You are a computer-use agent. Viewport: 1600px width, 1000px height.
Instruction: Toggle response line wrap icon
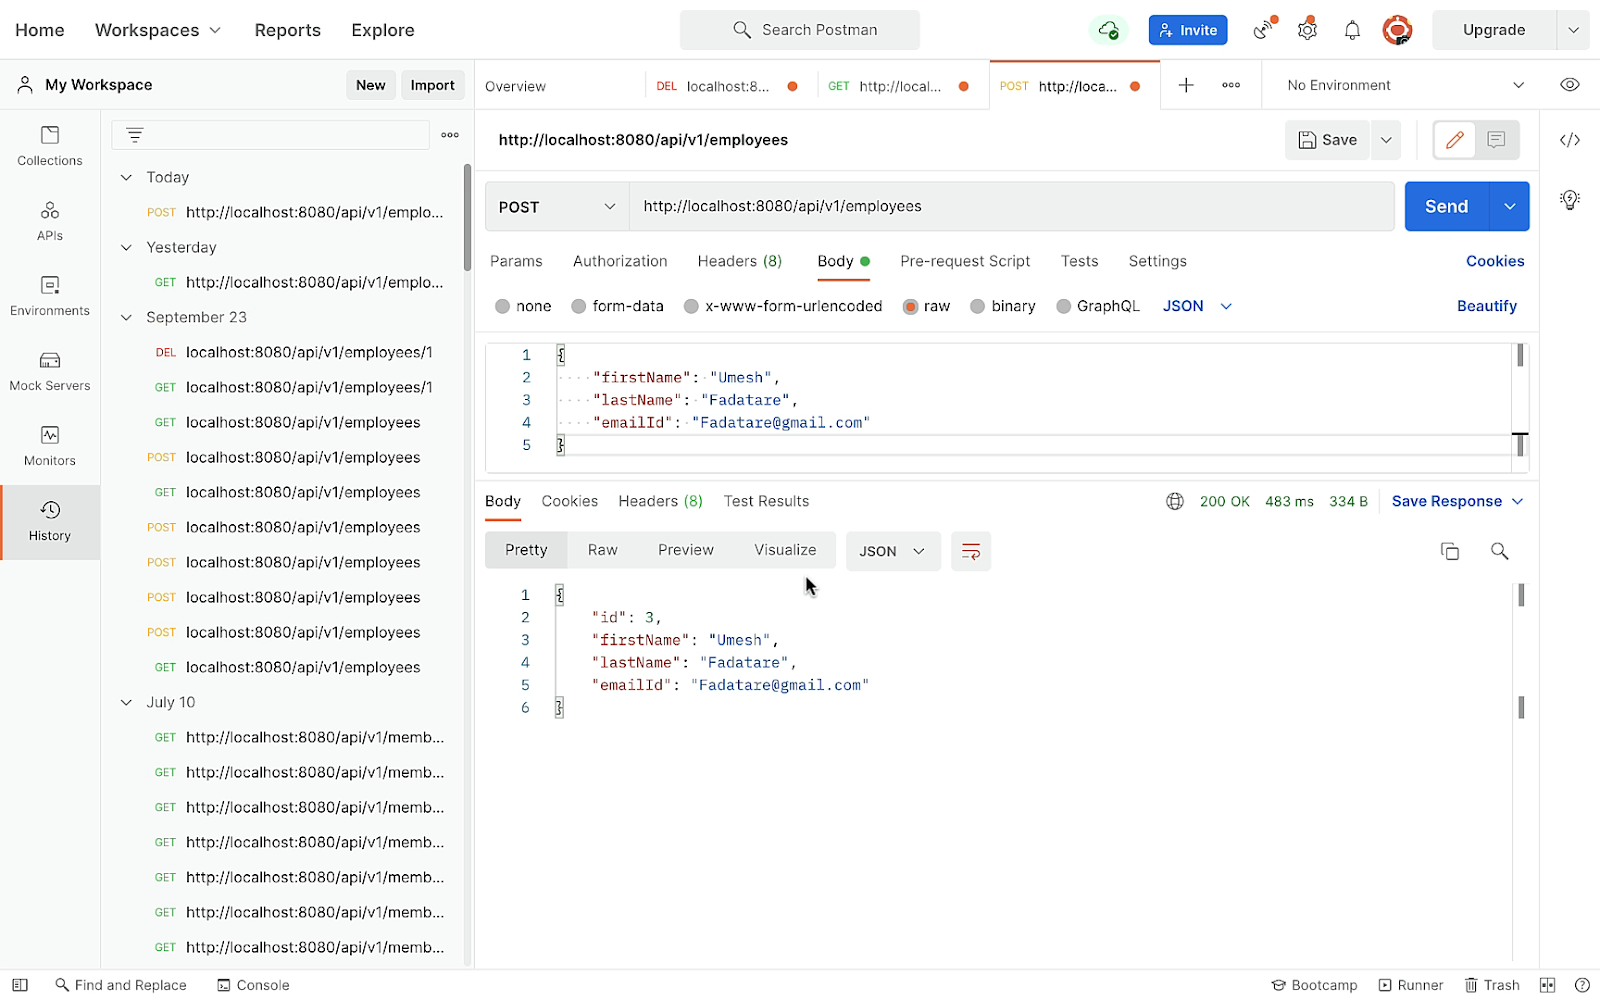(970, 551)
